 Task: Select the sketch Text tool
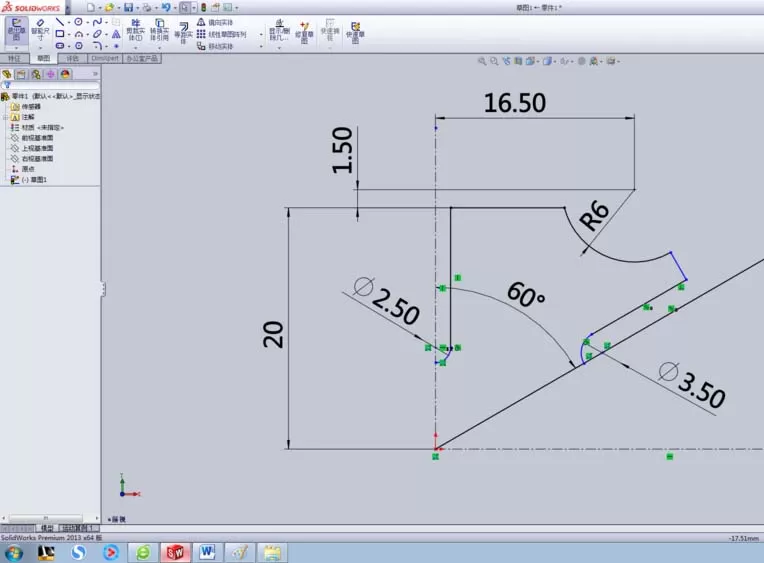pyautogui.click(x=116, y=34)
